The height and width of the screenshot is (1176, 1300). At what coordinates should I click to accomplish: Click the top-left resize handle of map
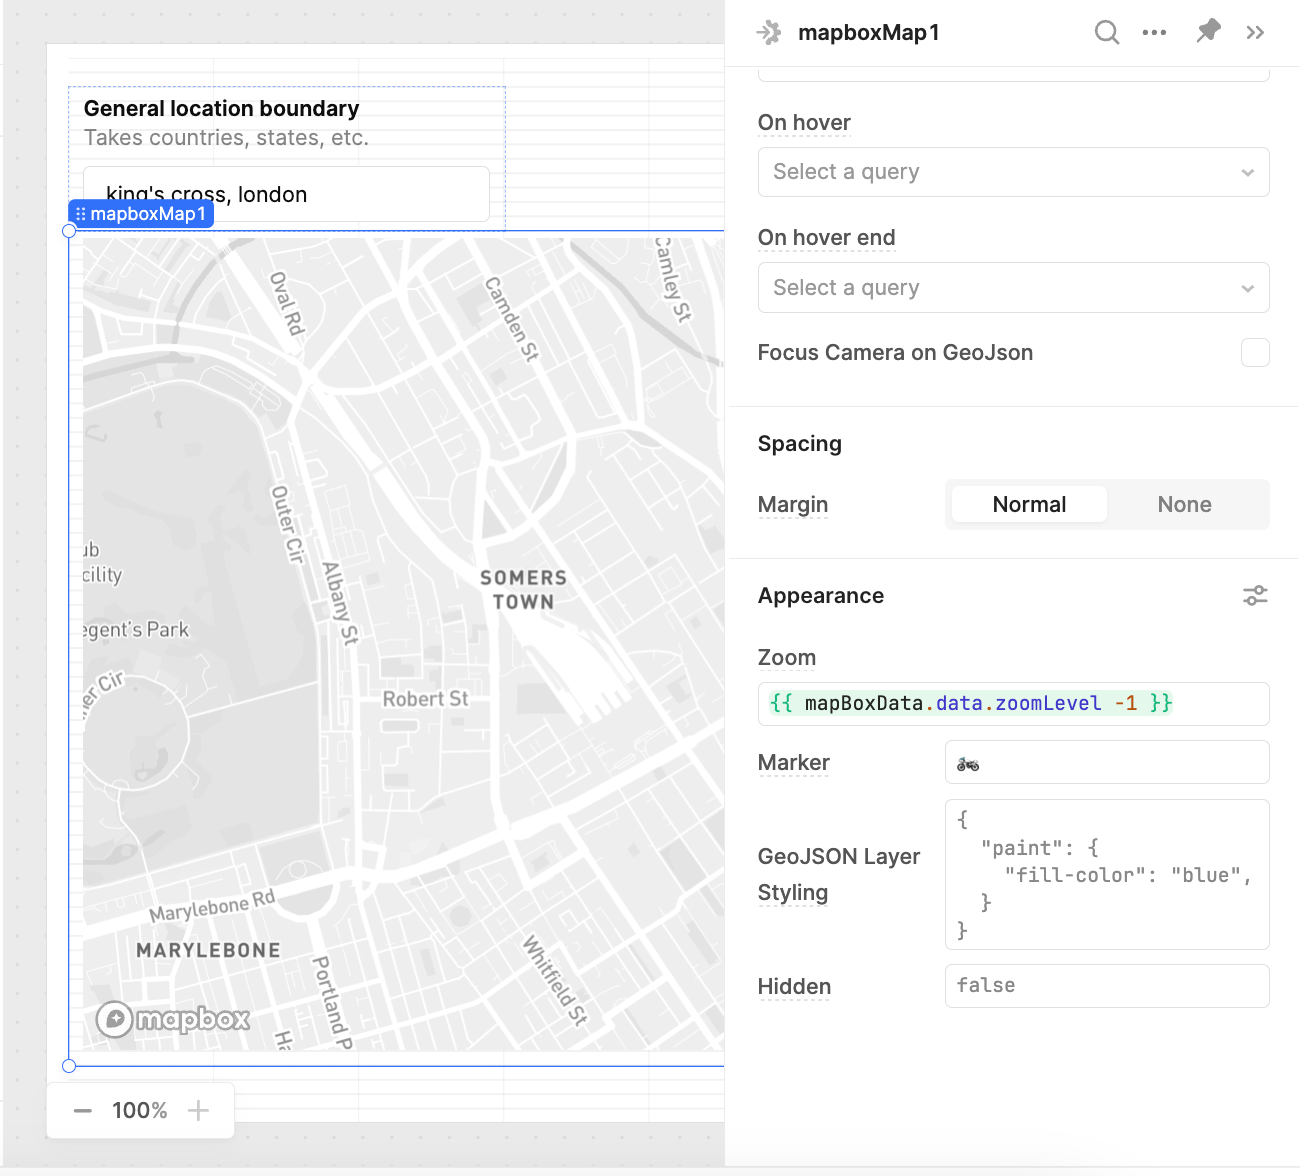click(x=69, y=231)
